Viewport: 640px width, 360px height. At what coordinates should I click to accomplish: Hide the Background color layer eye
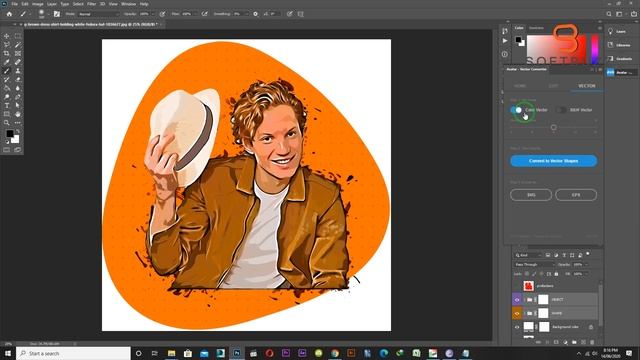(517, 327)
